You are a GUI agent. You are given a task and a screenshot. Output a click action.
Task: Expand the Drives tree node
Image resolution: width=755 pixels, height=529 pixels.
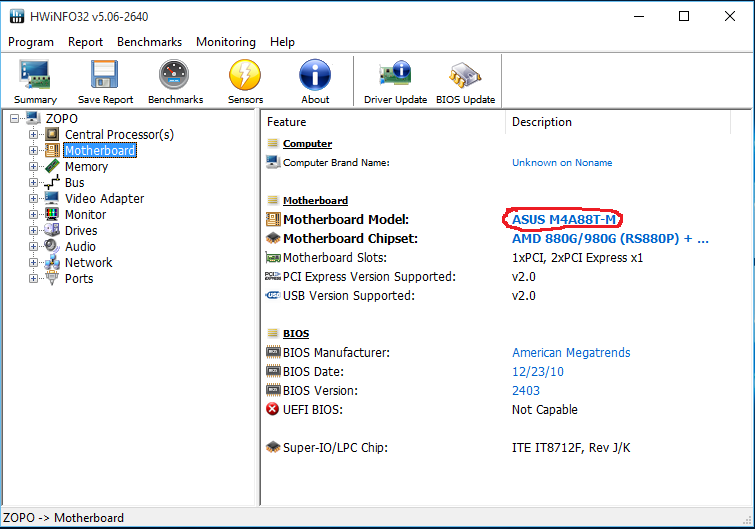click(x=33, y=230)
